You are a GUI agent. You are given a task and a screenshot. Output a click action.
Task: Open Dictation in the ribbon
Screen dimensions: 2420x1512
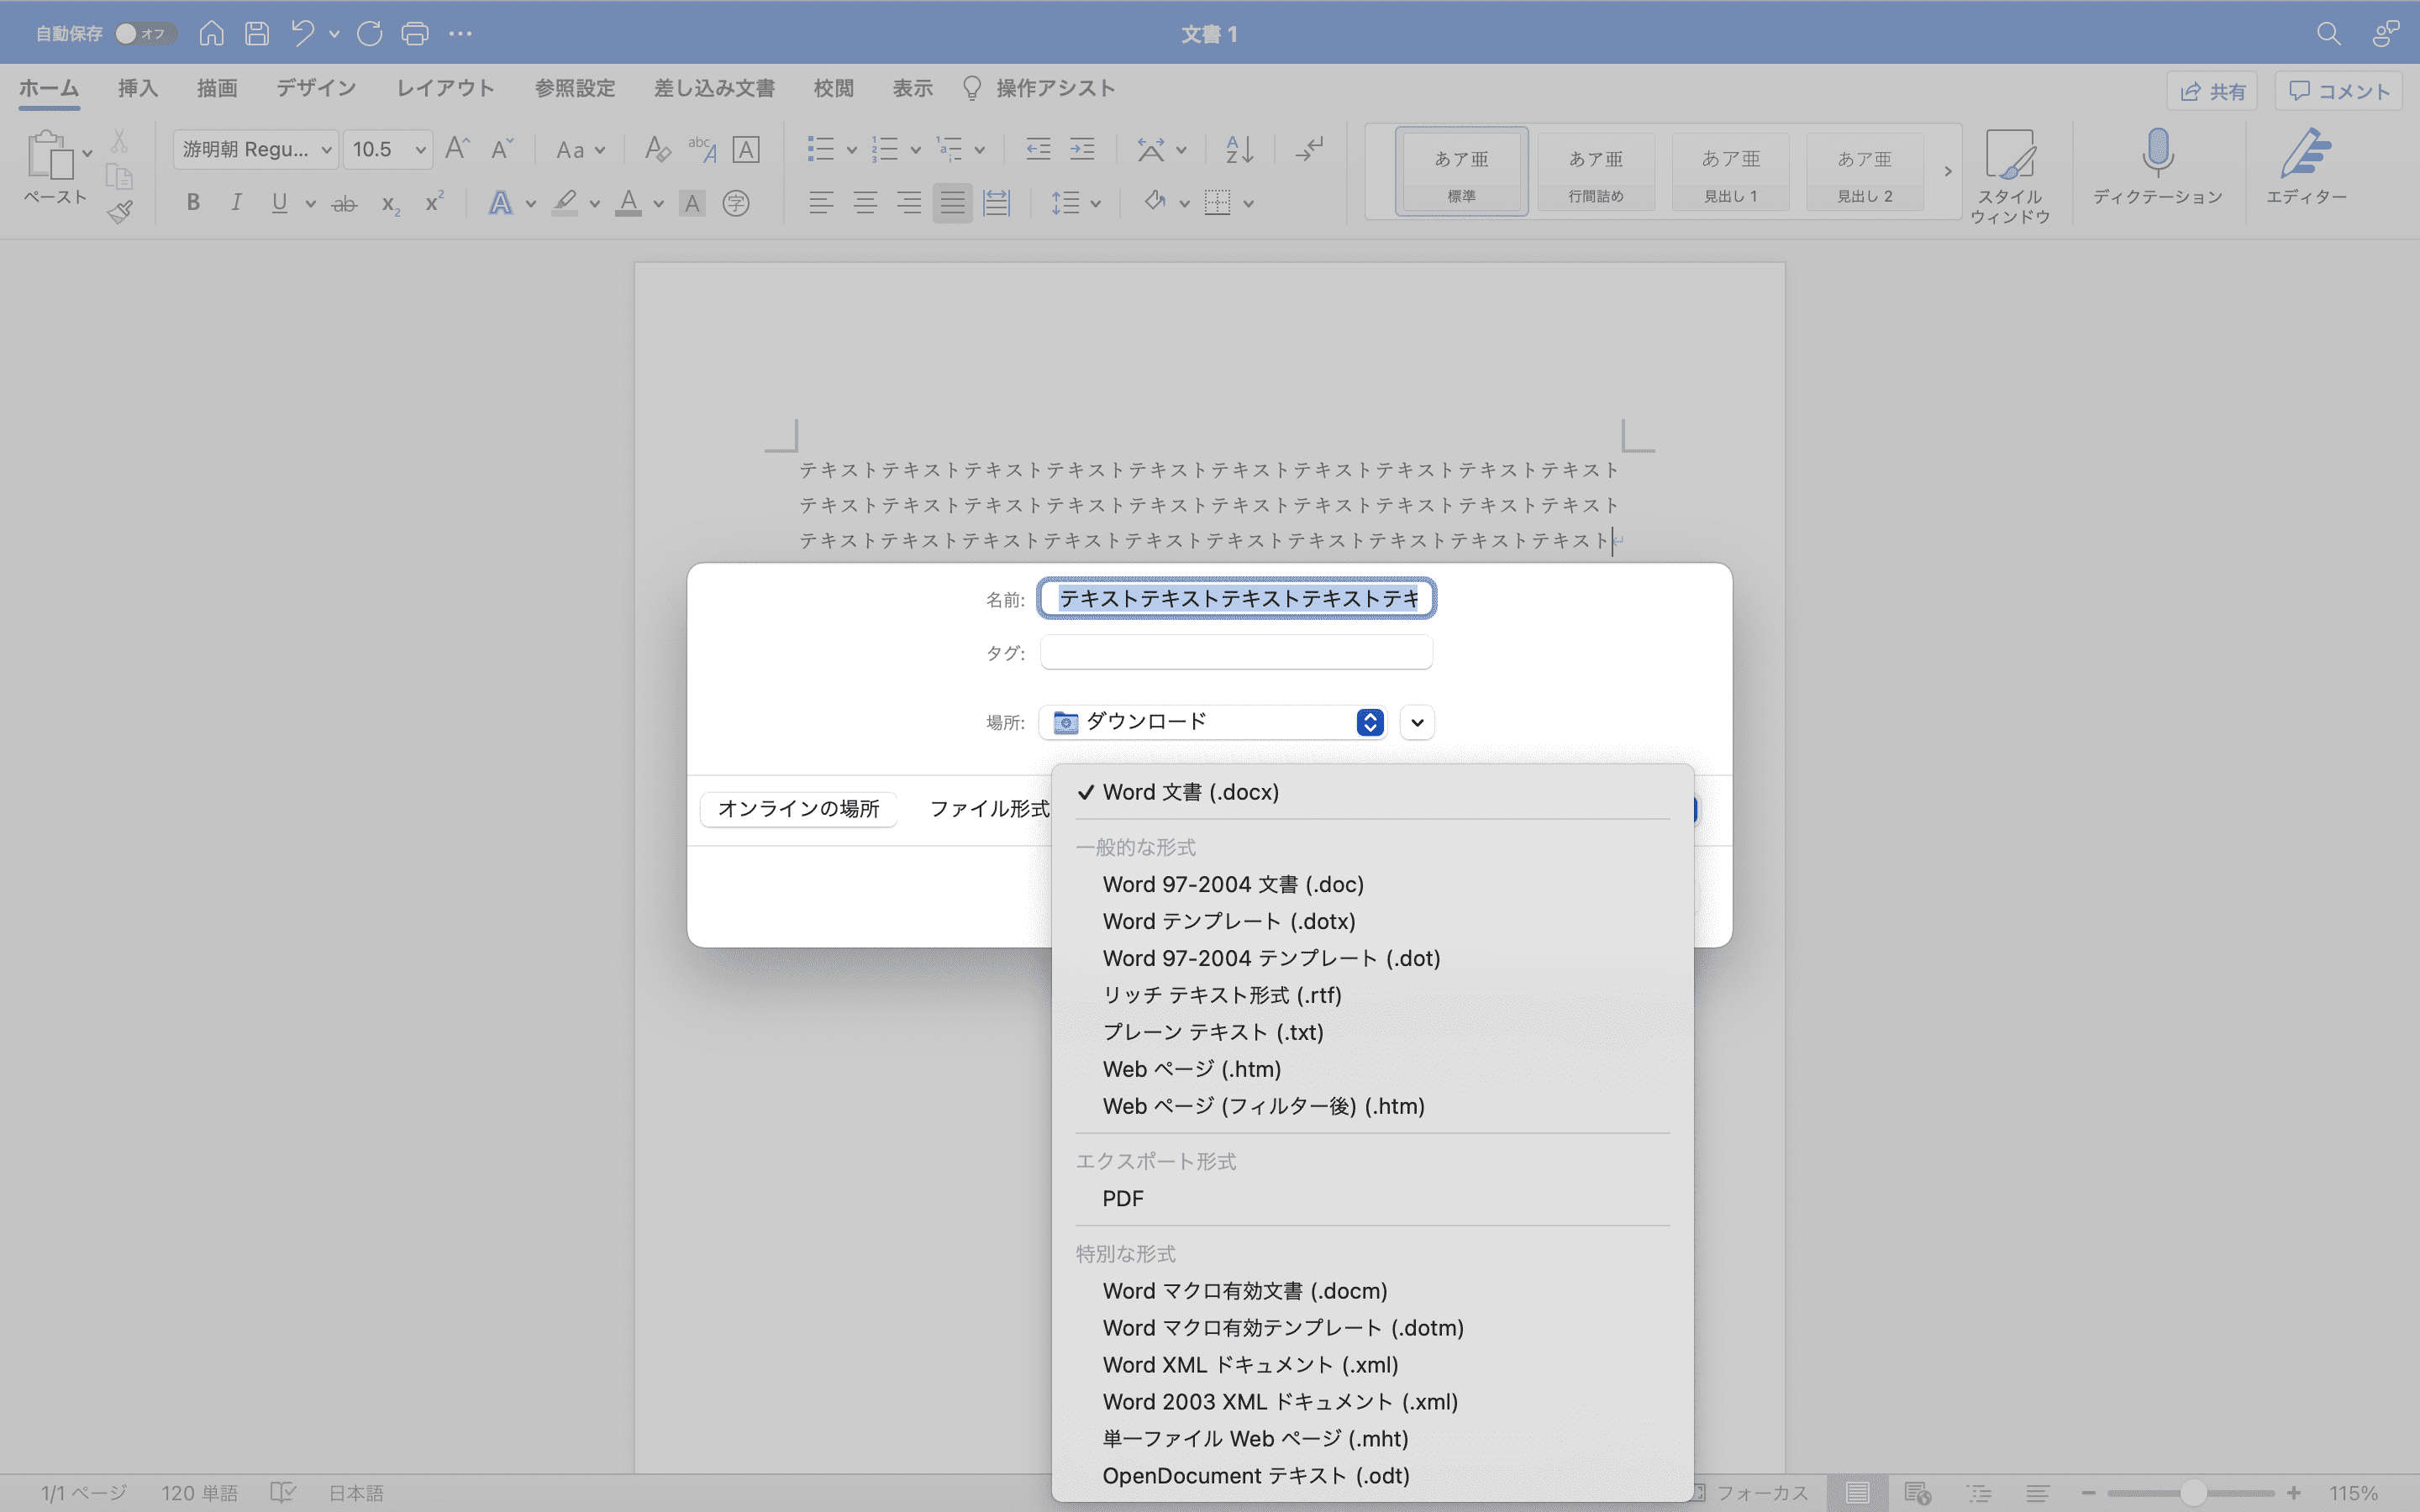pos(2156,170)
